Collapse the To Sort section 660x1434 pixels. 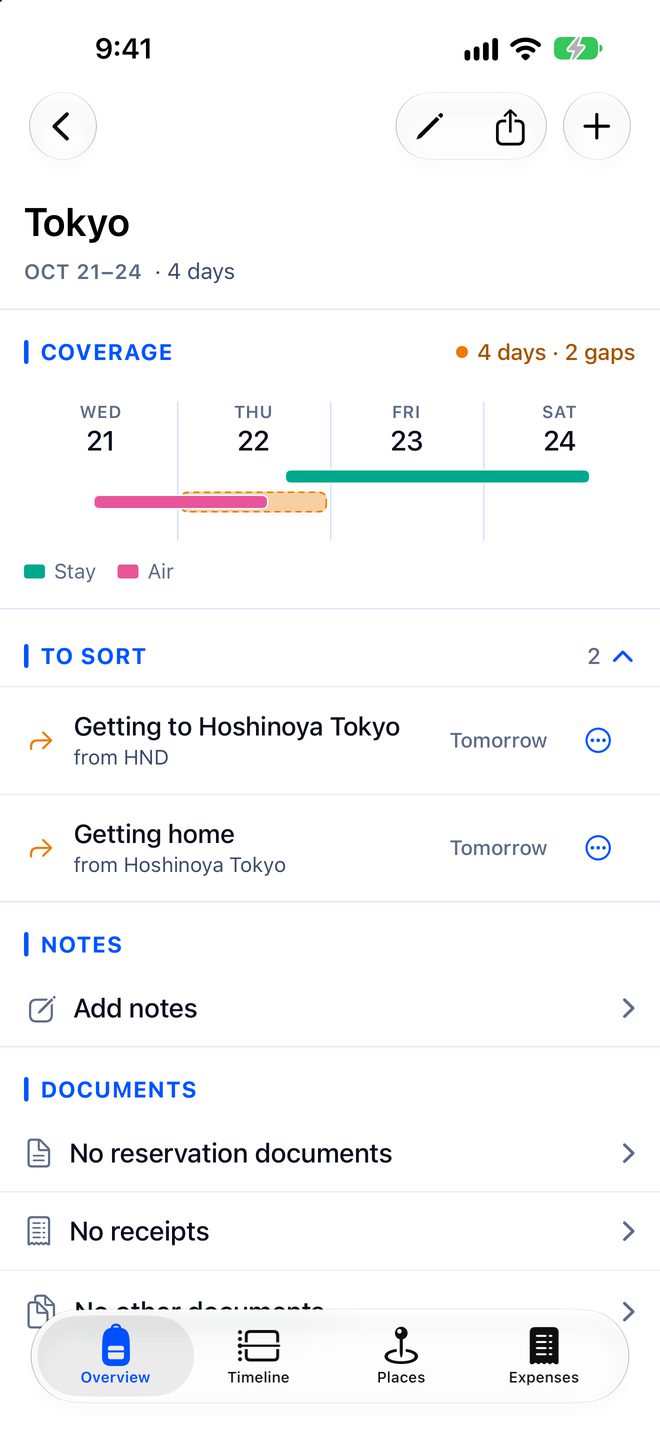(x=623, y=656)
